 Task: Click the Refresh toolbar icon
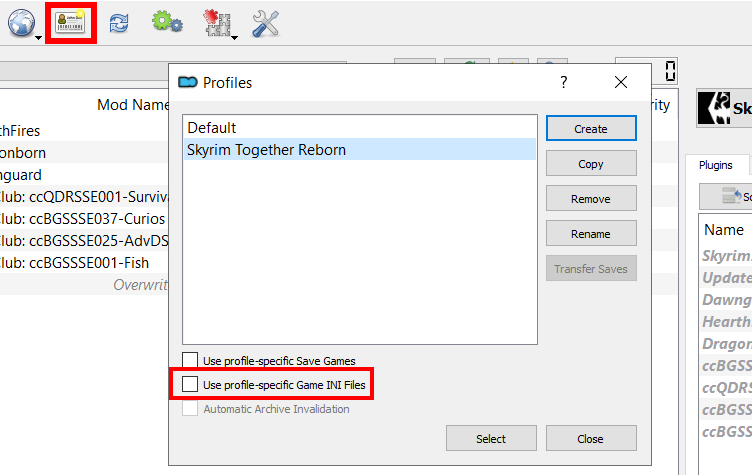tap(119, 23)
